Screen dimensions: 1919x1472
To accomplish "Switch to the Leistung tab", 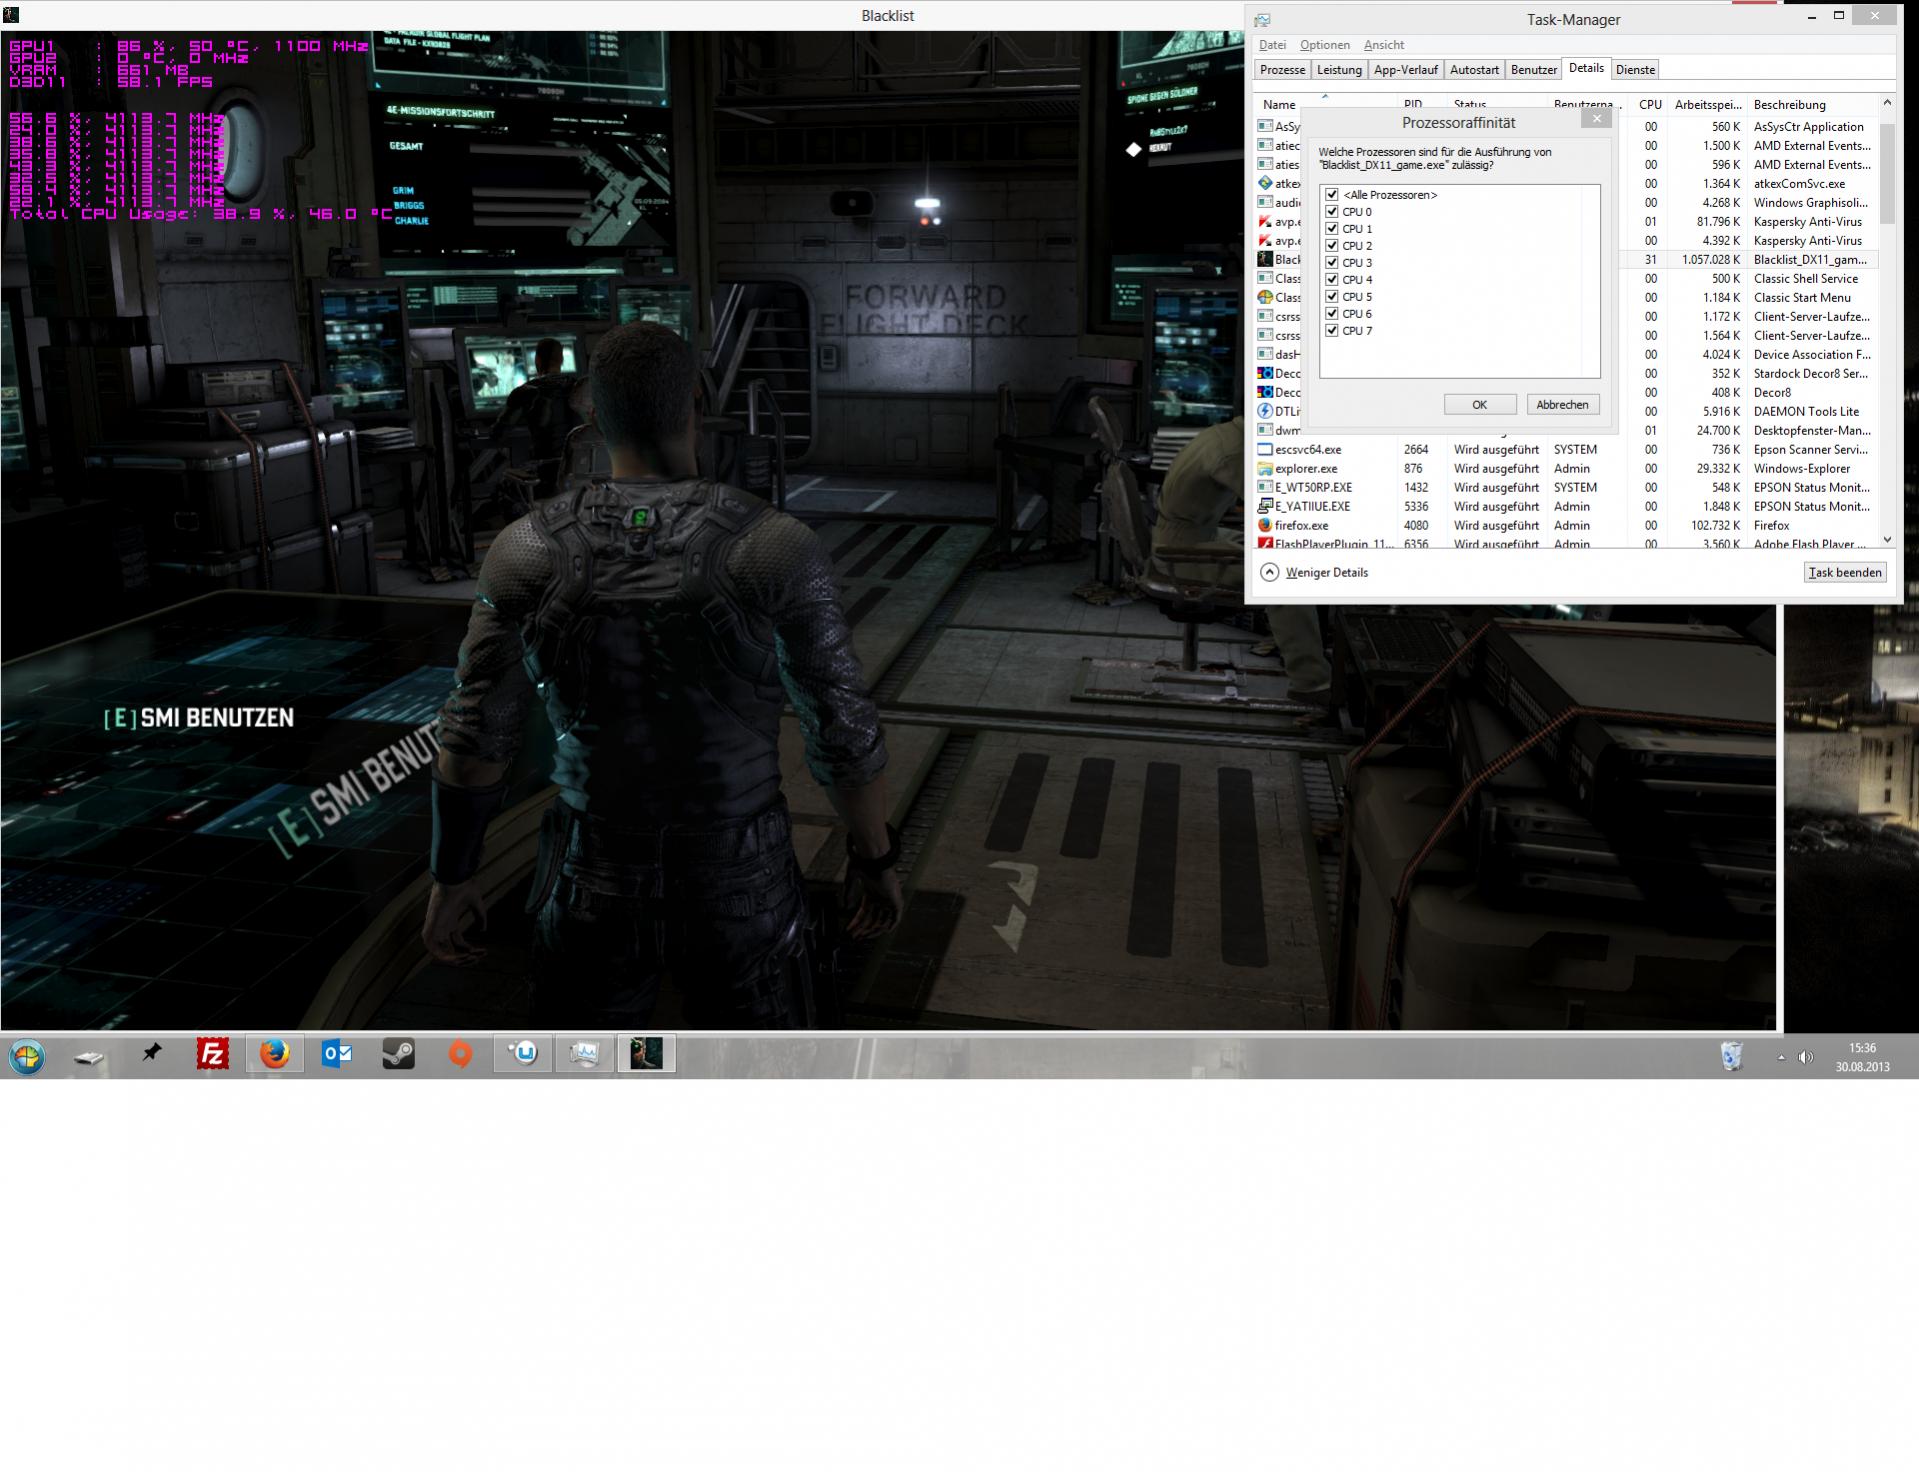I will pos(1339,70).
